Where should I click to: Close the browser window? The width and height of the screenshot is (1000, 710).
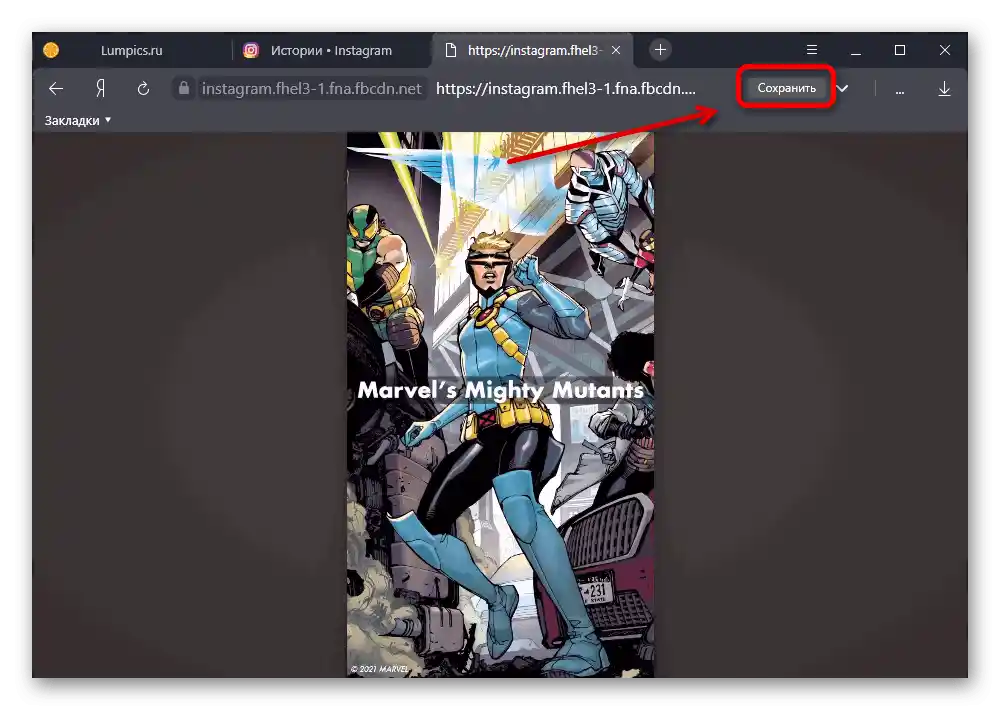pos(945,50)
